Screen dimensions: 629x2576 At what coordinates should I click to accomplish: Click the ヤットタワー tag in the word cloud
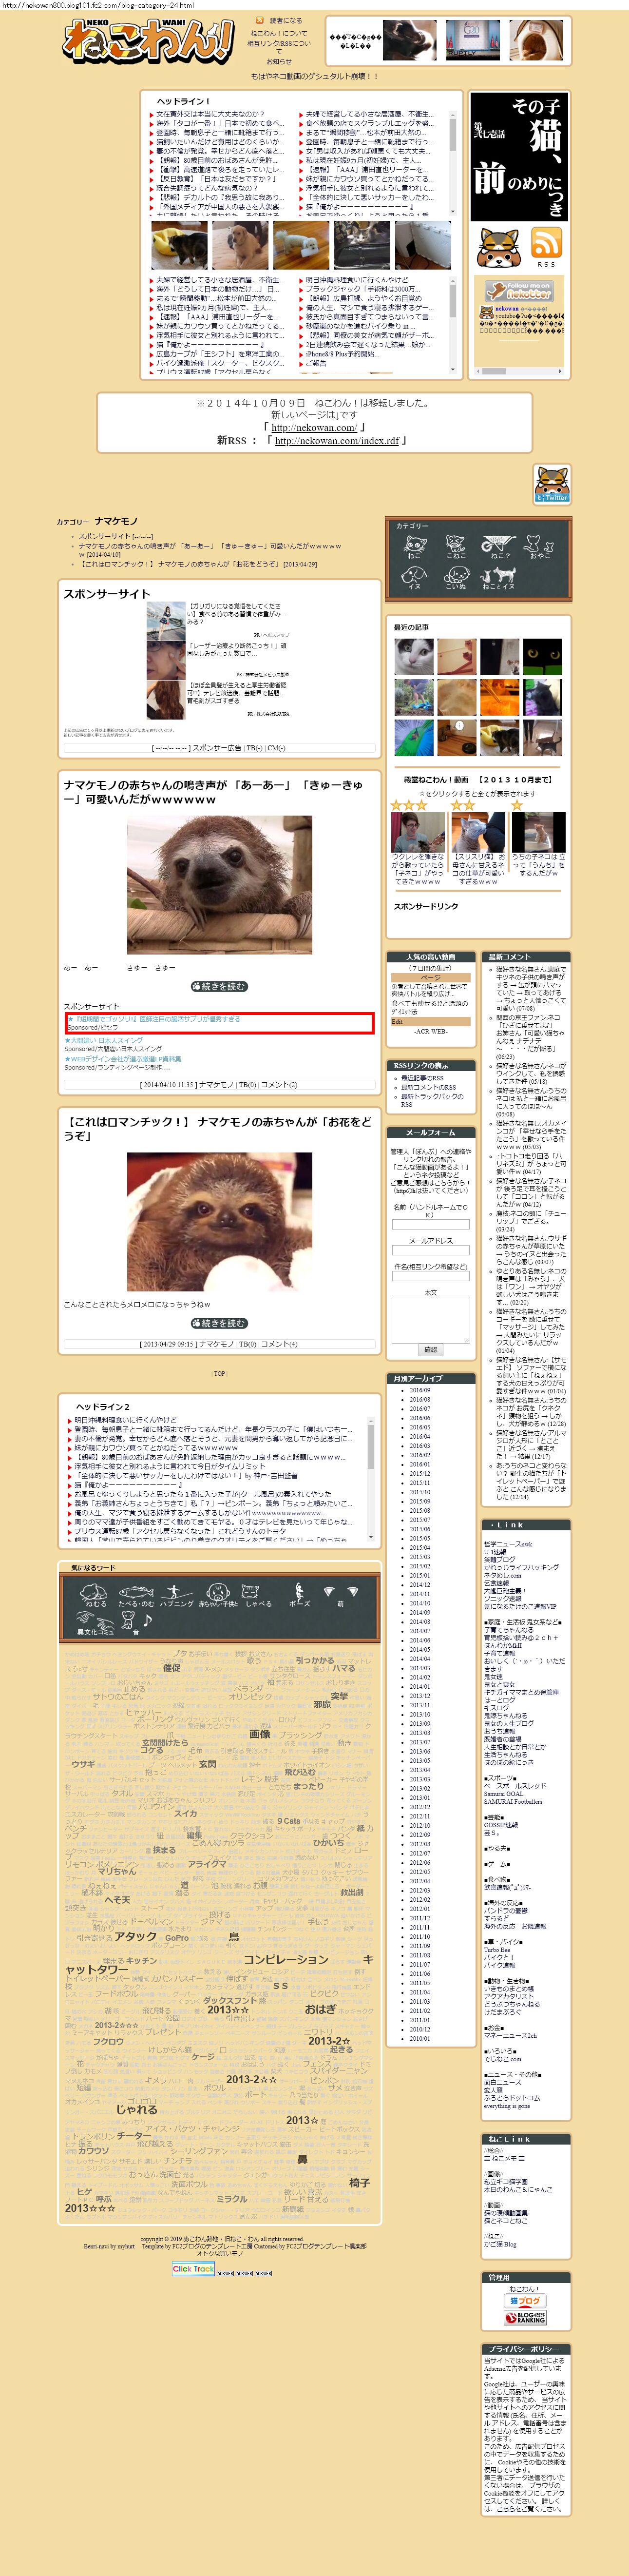(x=97, y=1969)
